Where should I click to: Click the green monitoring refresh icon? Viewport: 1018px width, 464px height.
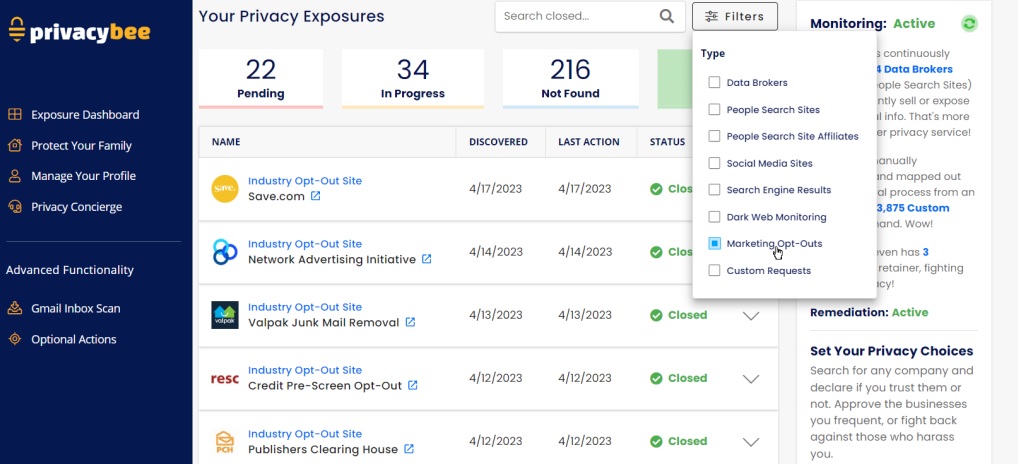pyautogui.click(x=969, y=24)
